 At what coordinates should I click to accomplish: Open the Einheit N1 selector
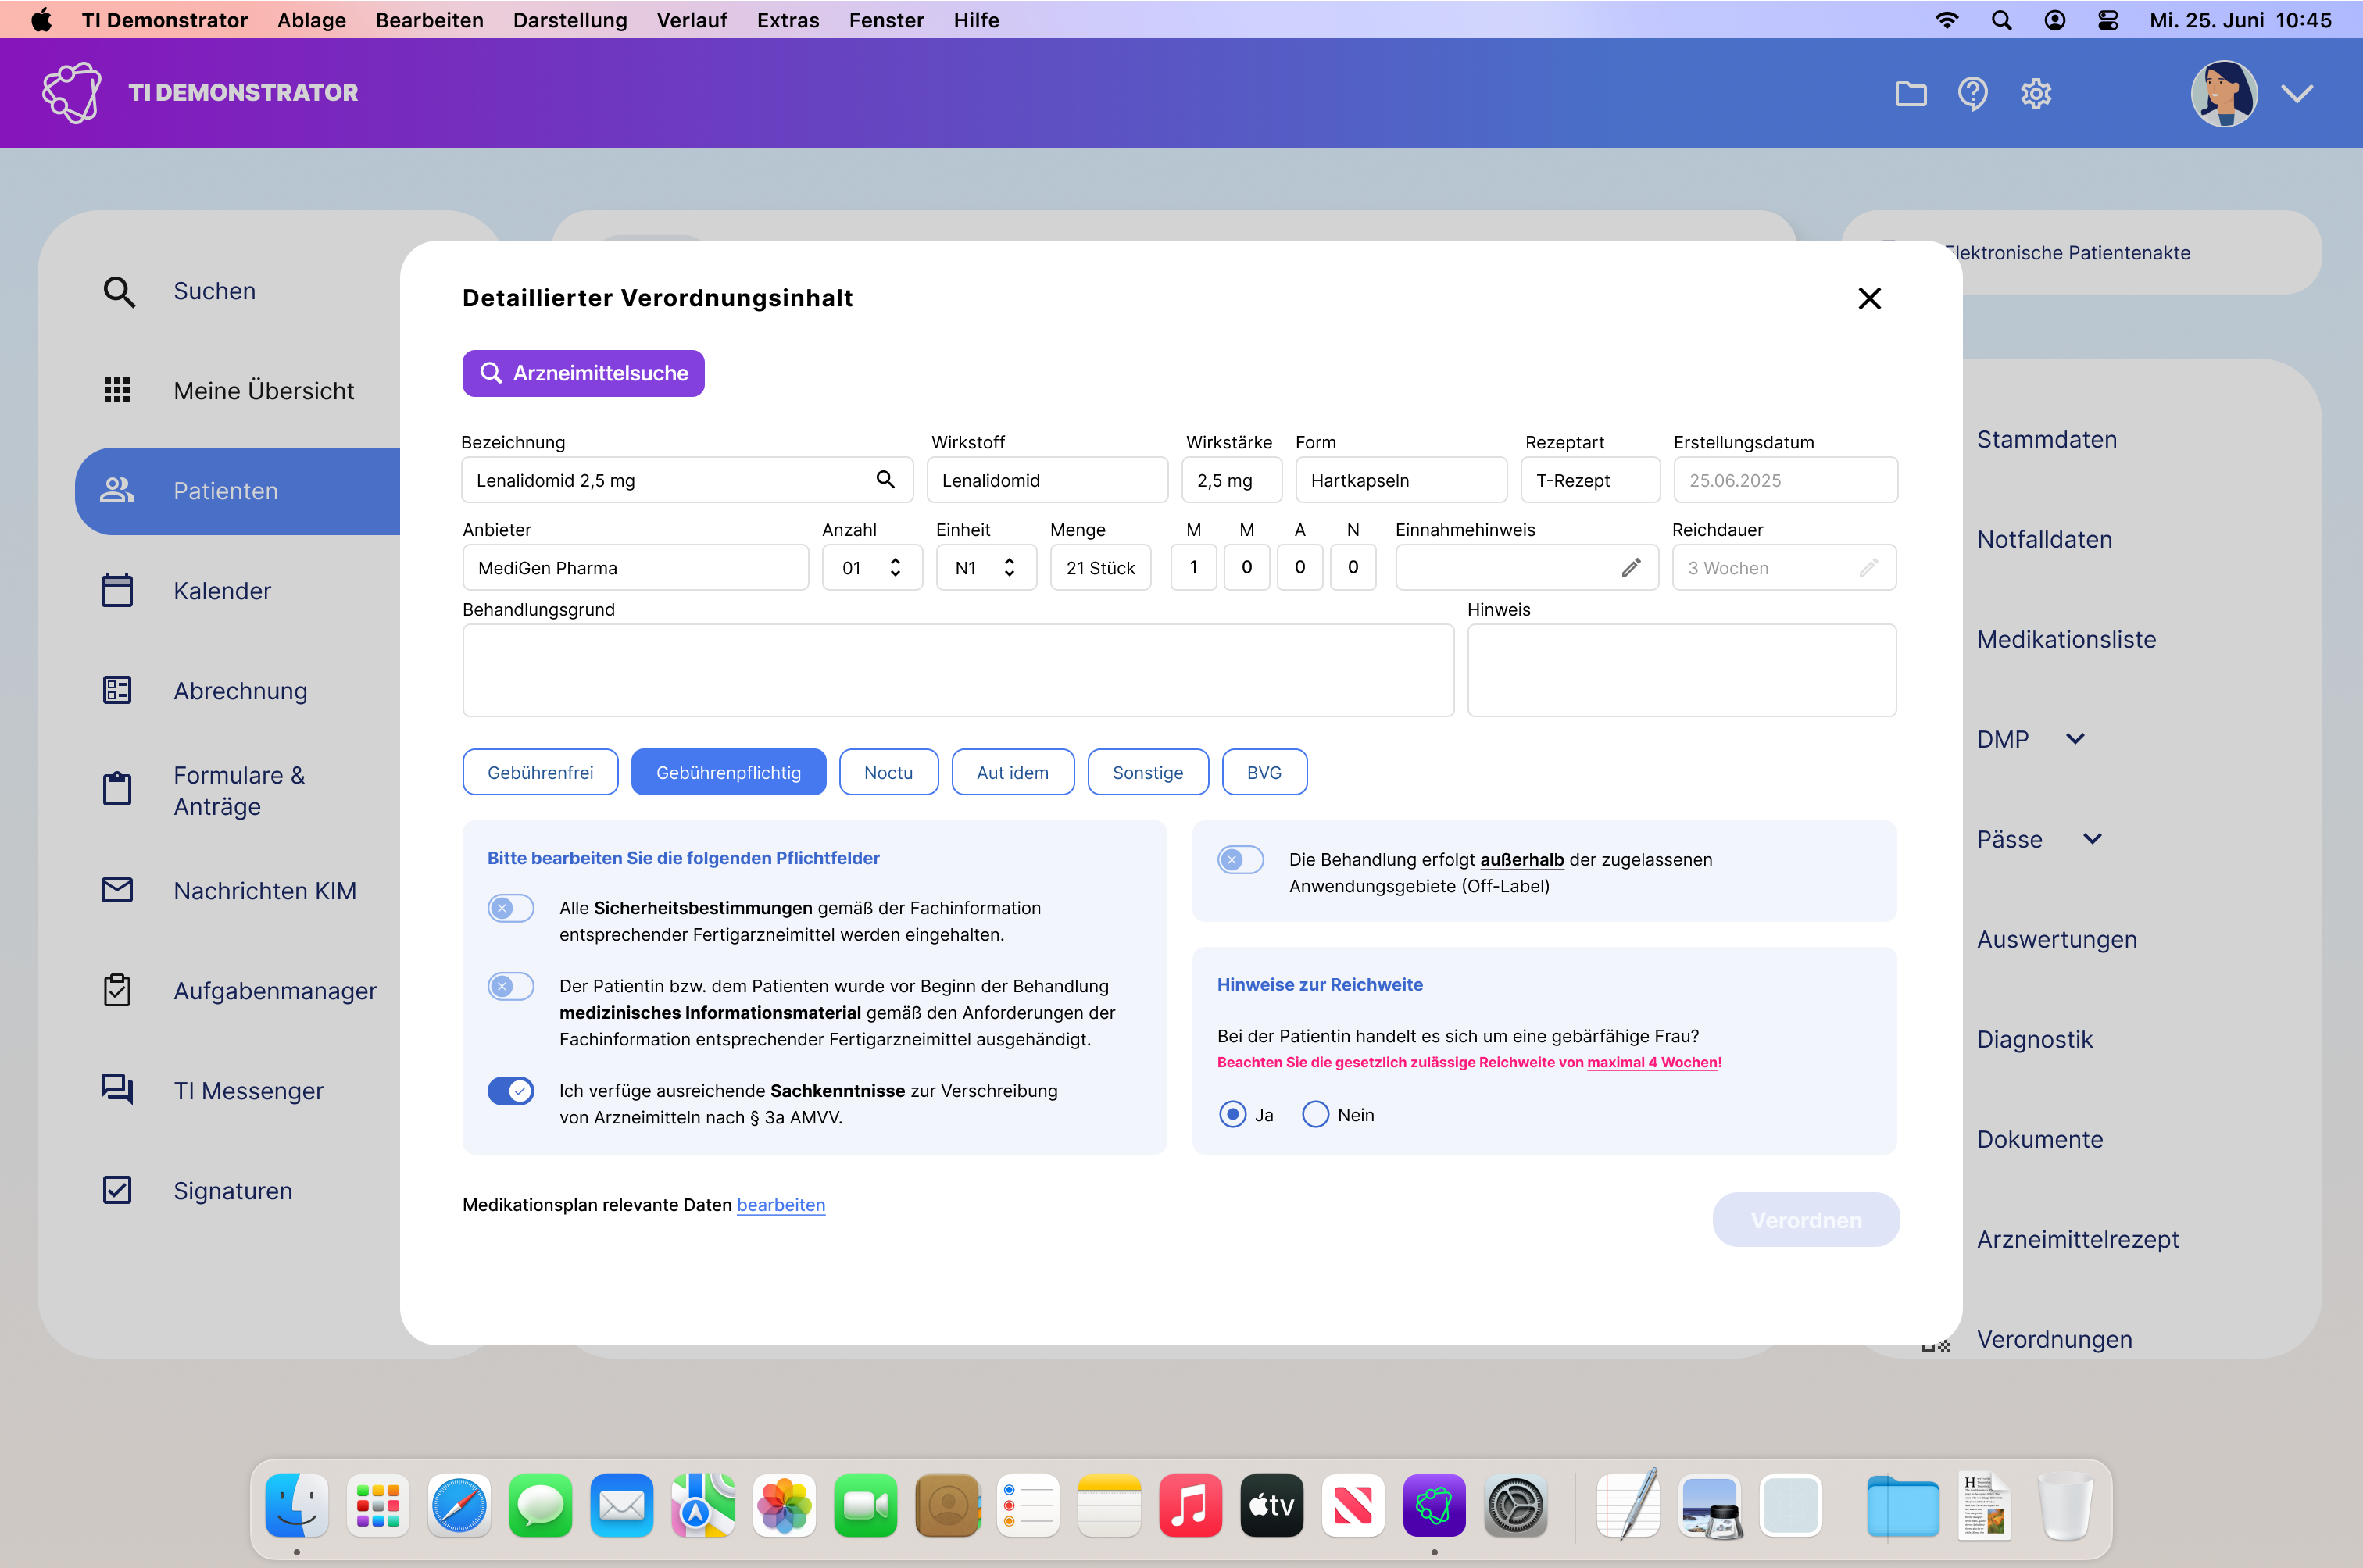[x=986, y=568]
